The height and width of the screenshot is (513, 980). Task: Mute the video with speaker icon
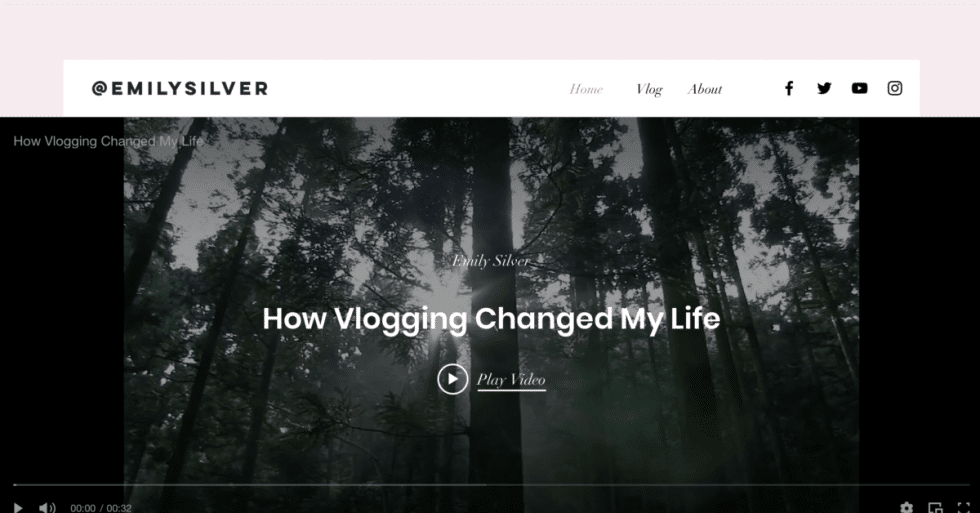pos(47,508)
